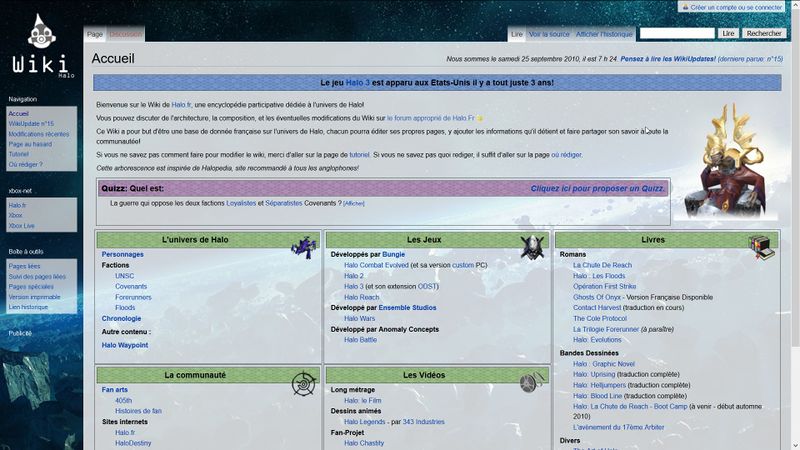The image size is (800, 450).
Task: Open Accueil in the navigation sidebar
Action: [x=18, y=114]
